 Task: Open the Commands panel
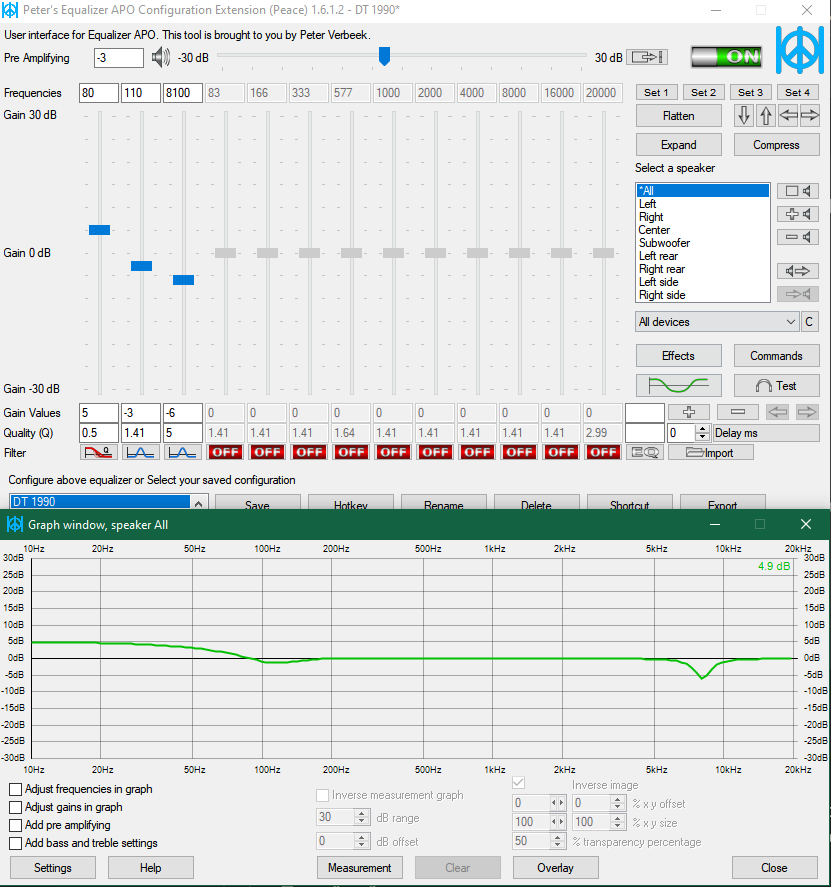tap(776, 356)
